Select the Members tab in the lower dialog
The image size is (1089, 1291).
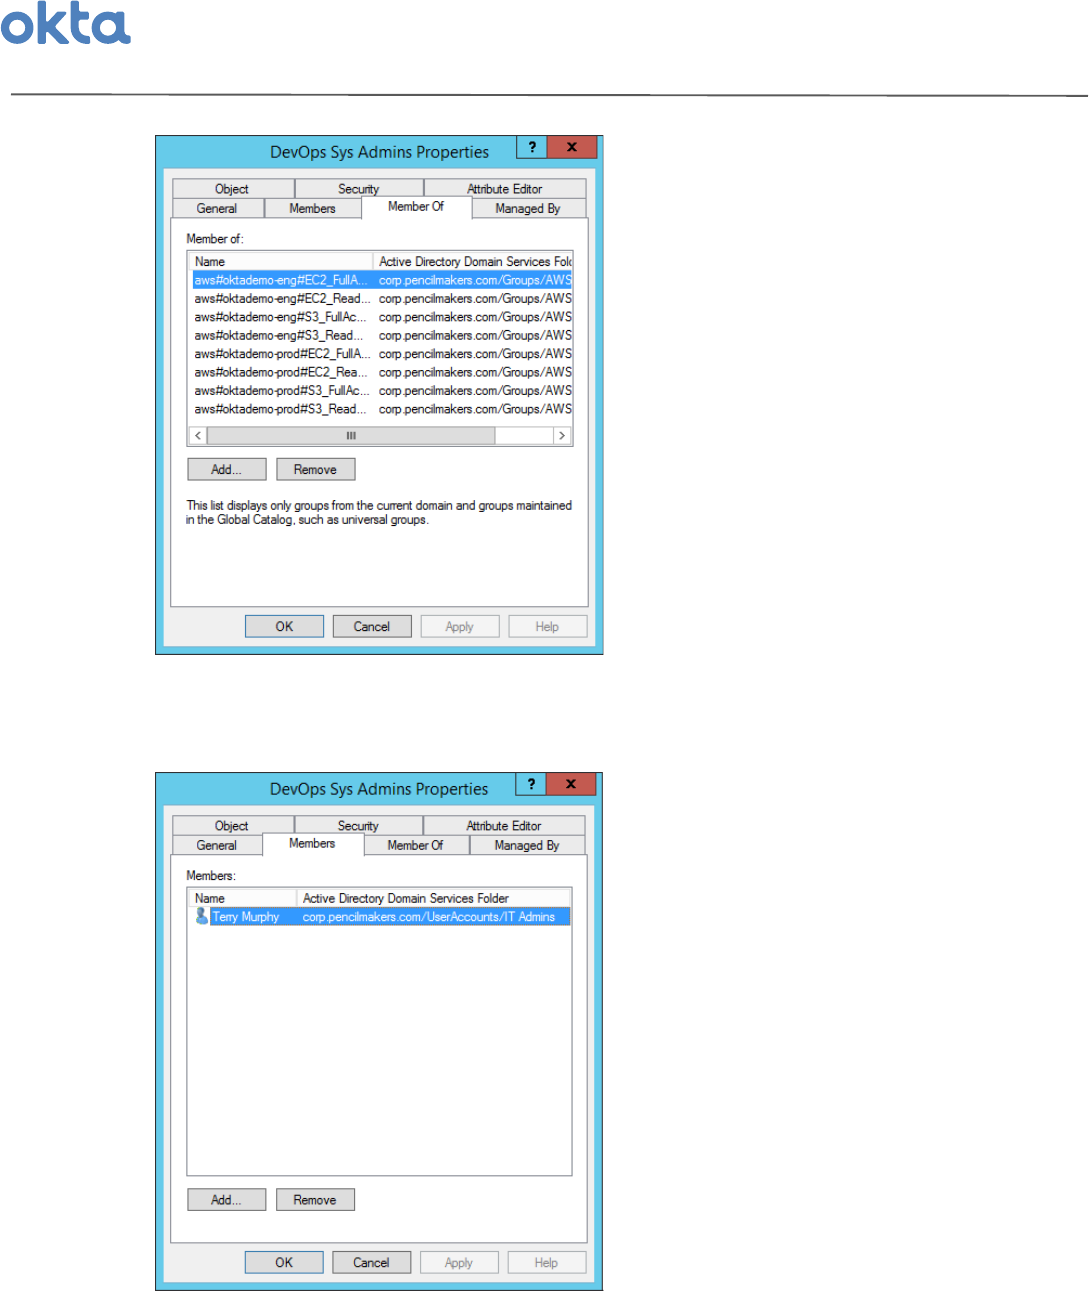pos(312,843)
